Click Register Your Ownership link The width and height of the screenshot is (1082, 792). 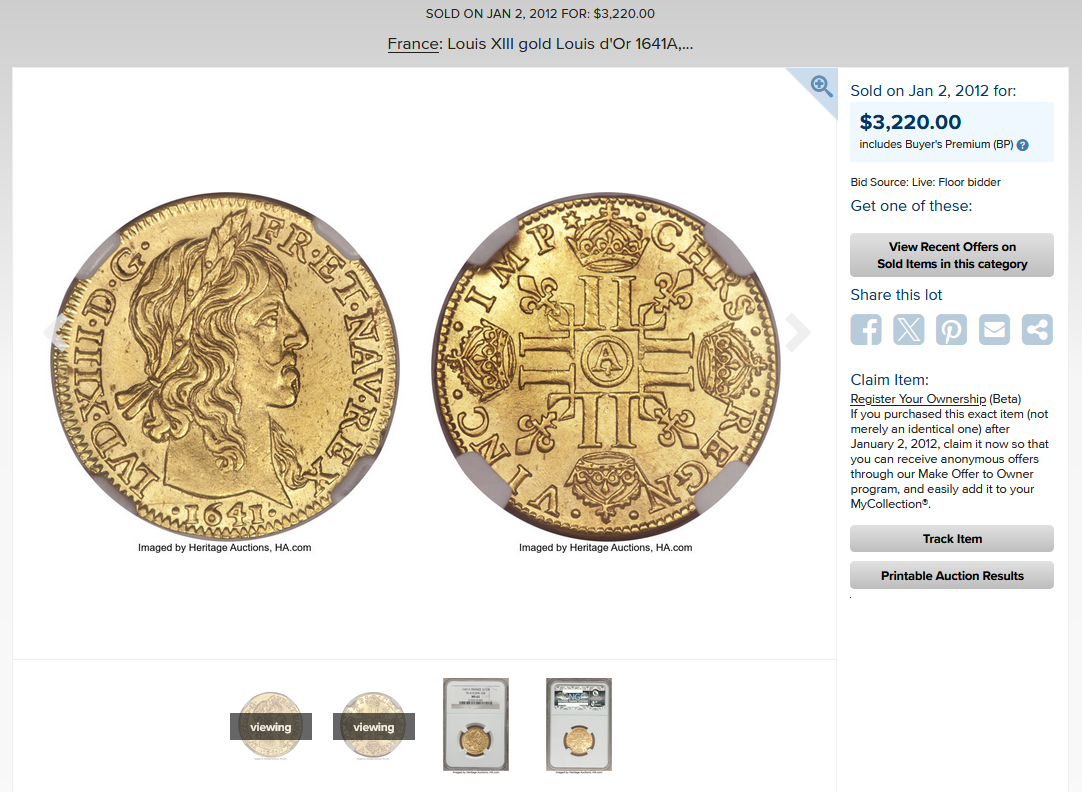pyautogui.click(x=918, y=399)
